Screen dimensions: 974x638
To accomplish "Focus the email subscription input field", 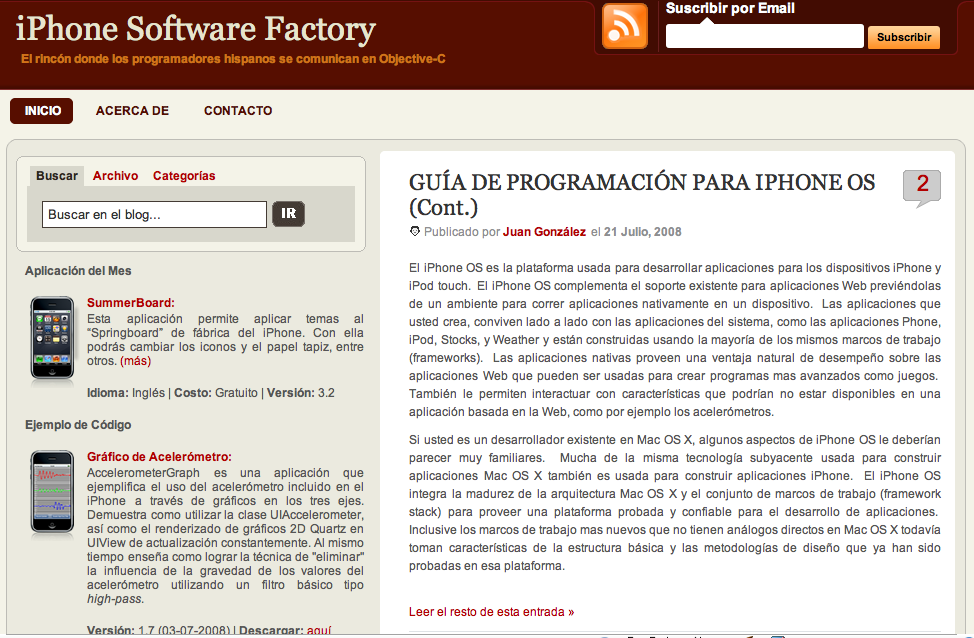I will (765, 36).
